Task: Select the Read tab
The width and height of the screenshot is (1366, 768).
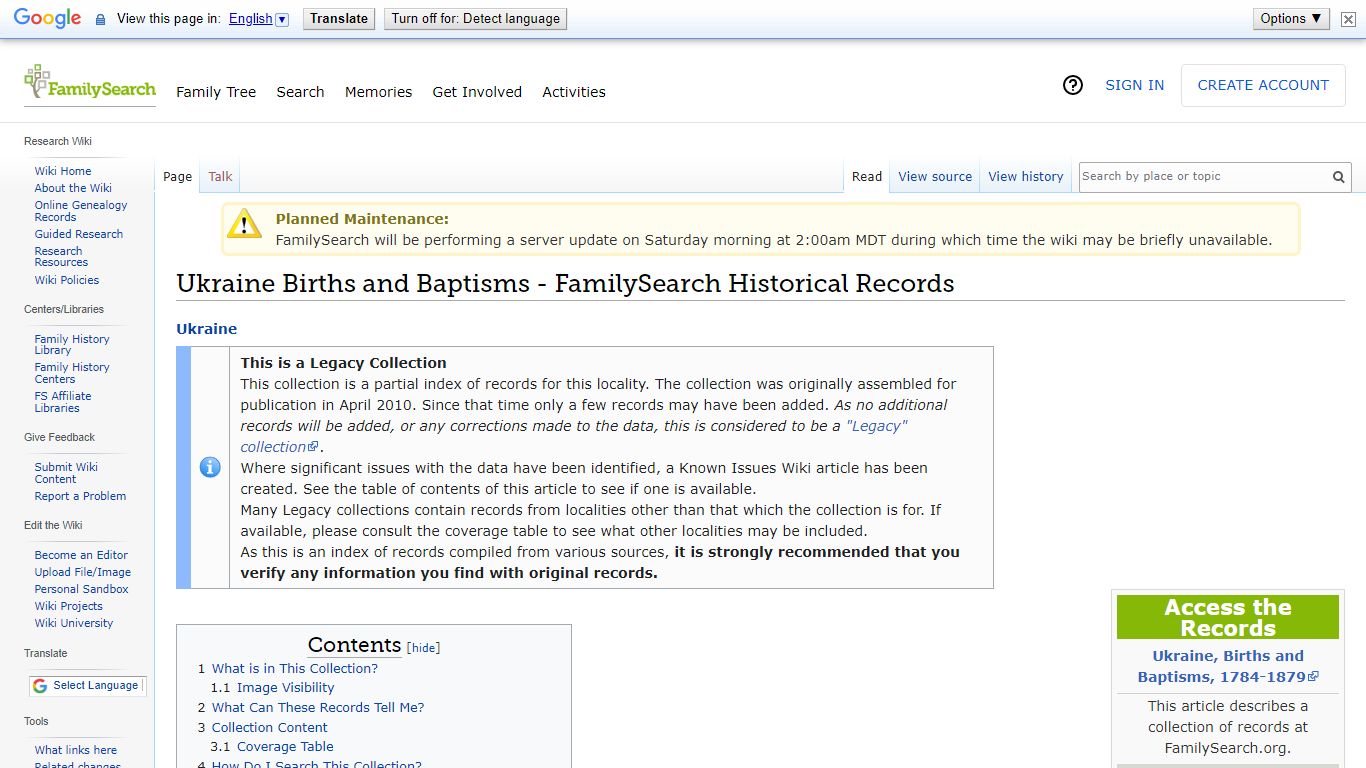Action: click(867, 177)
